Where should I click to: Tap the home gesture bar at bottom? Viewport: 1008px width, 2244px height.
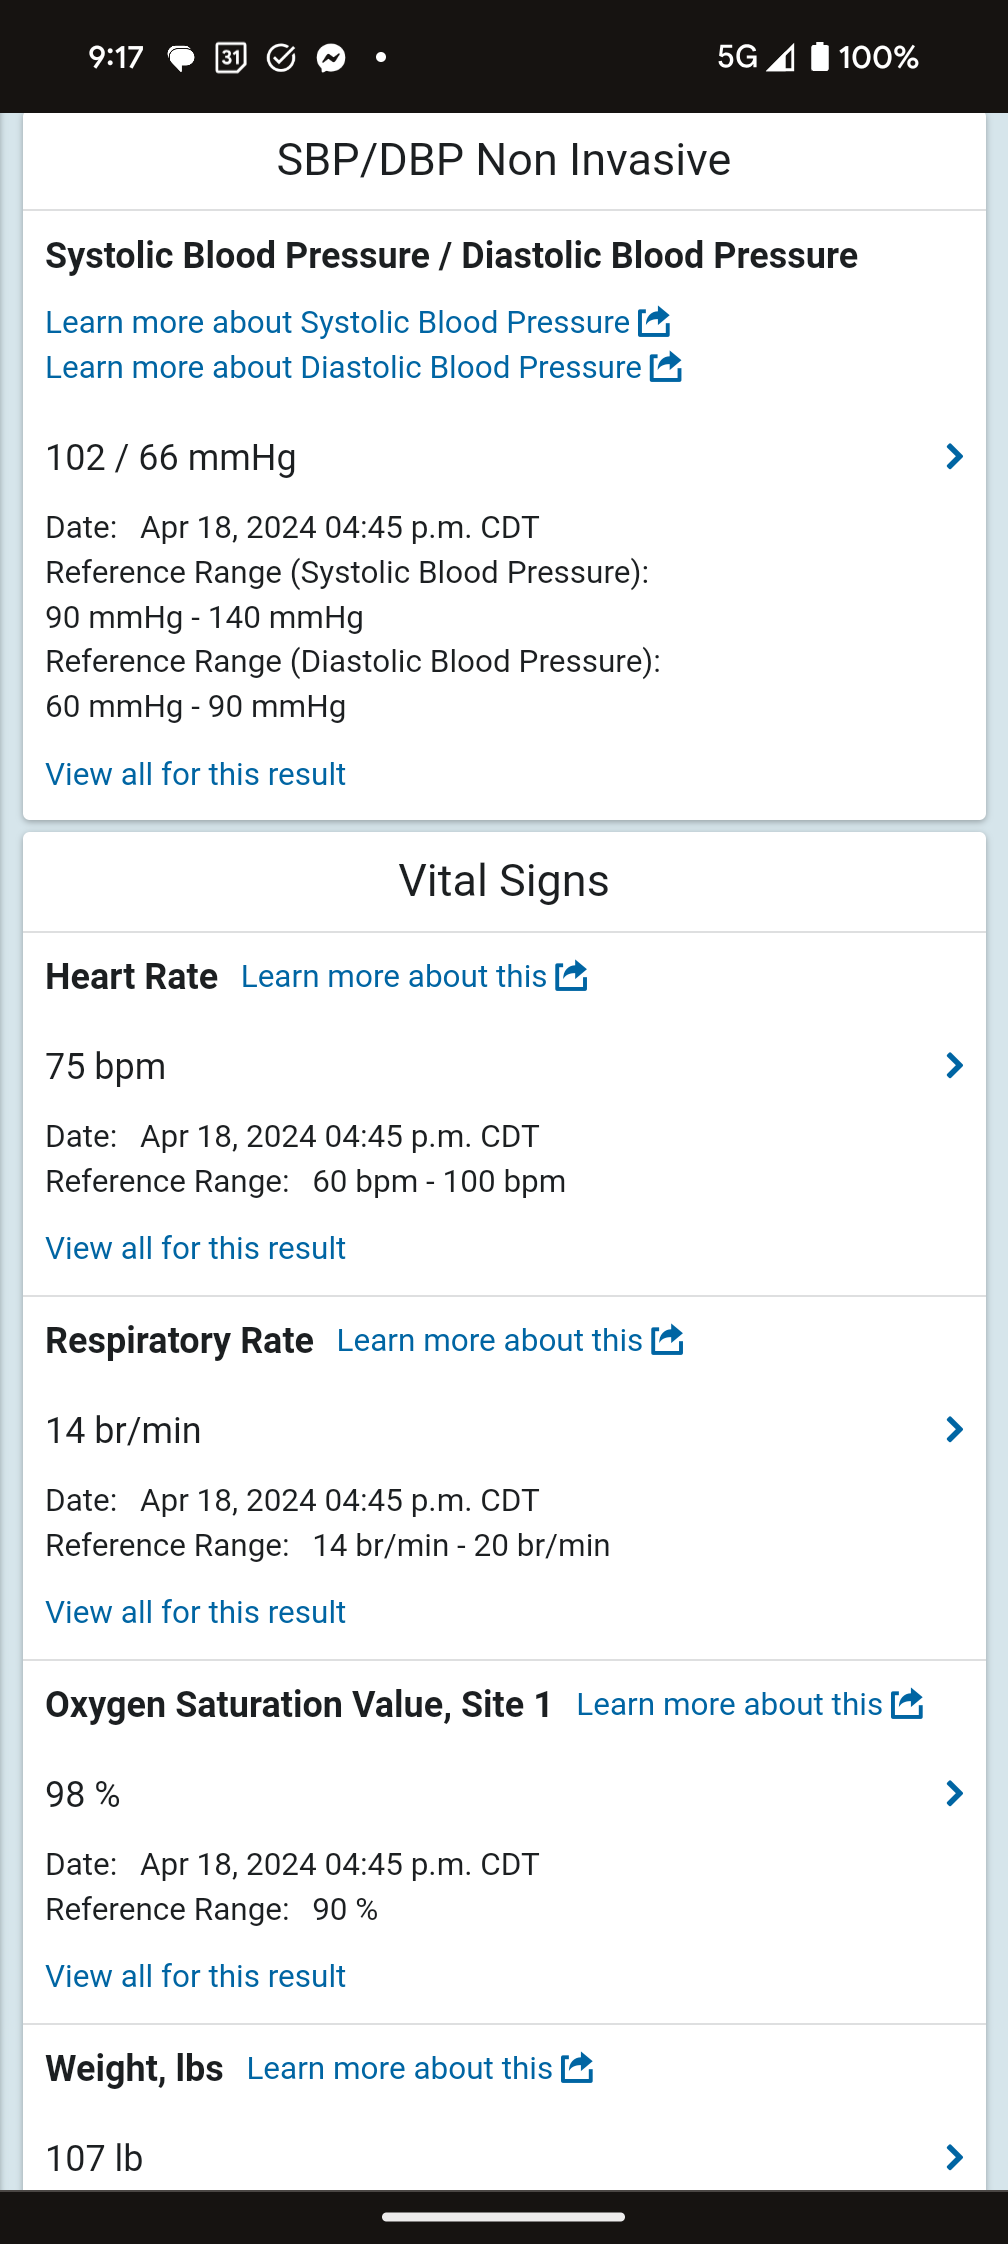[x=504, y=2217]
